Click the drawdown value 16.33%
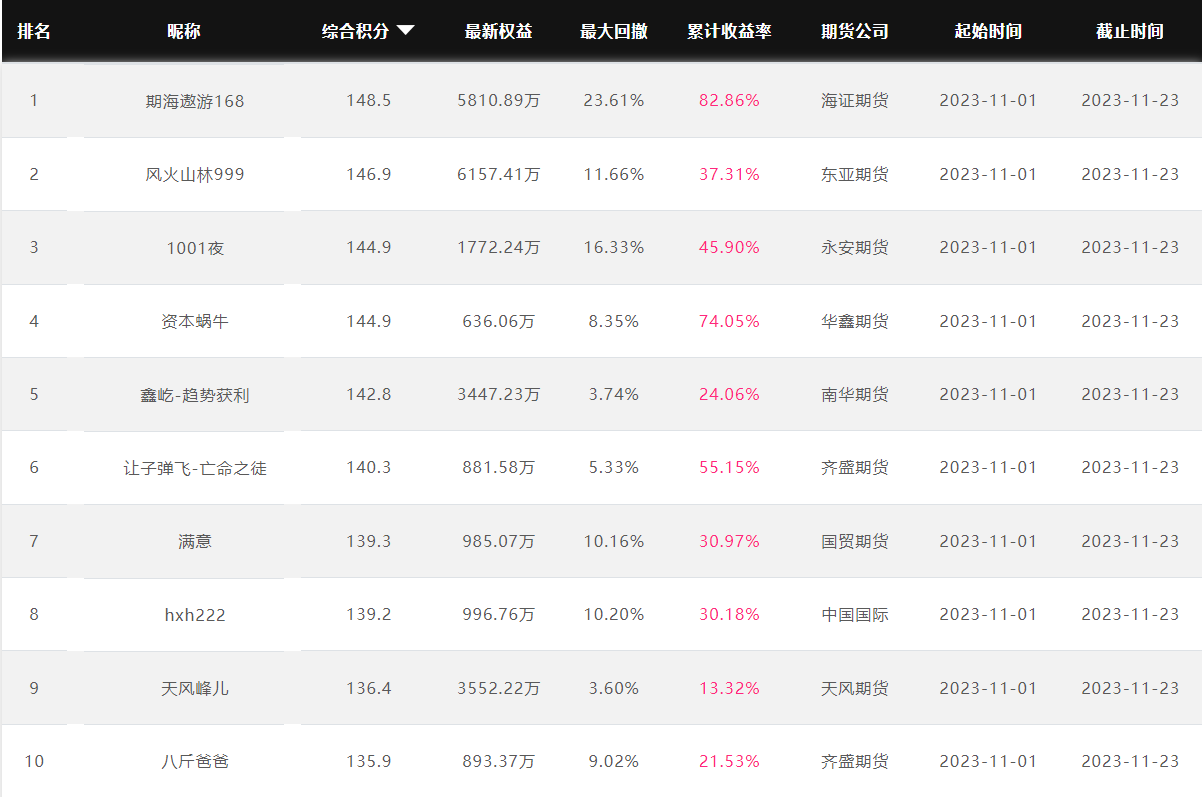This screenshot has height=797, width=1202. 614,247
